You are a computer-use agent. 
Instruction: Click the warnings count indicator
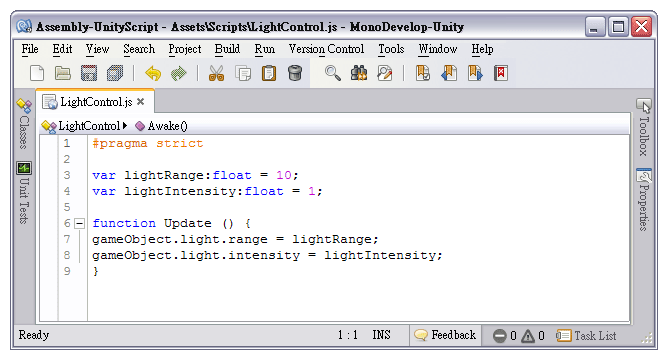point(533,336)
